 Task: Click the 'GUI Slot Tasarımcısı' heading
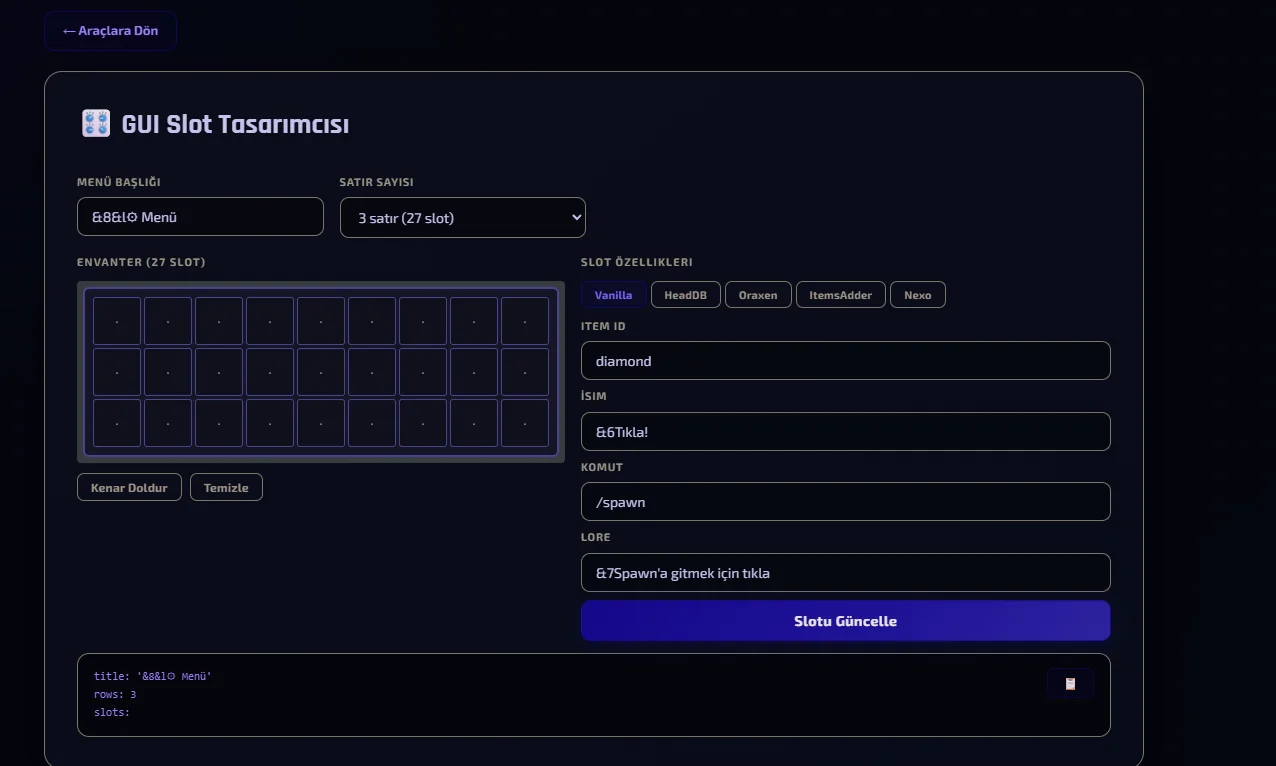235,125
